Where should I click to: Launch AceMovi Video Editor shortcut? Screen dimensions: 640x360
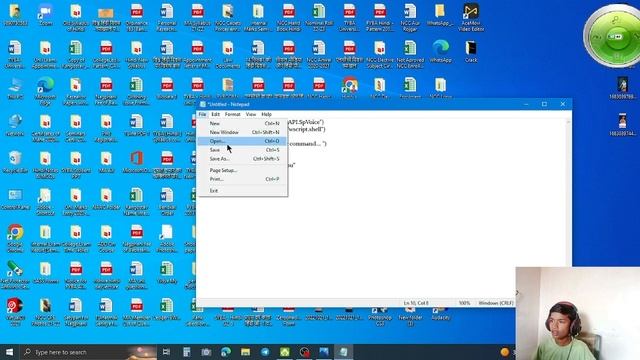pos(471,18)
